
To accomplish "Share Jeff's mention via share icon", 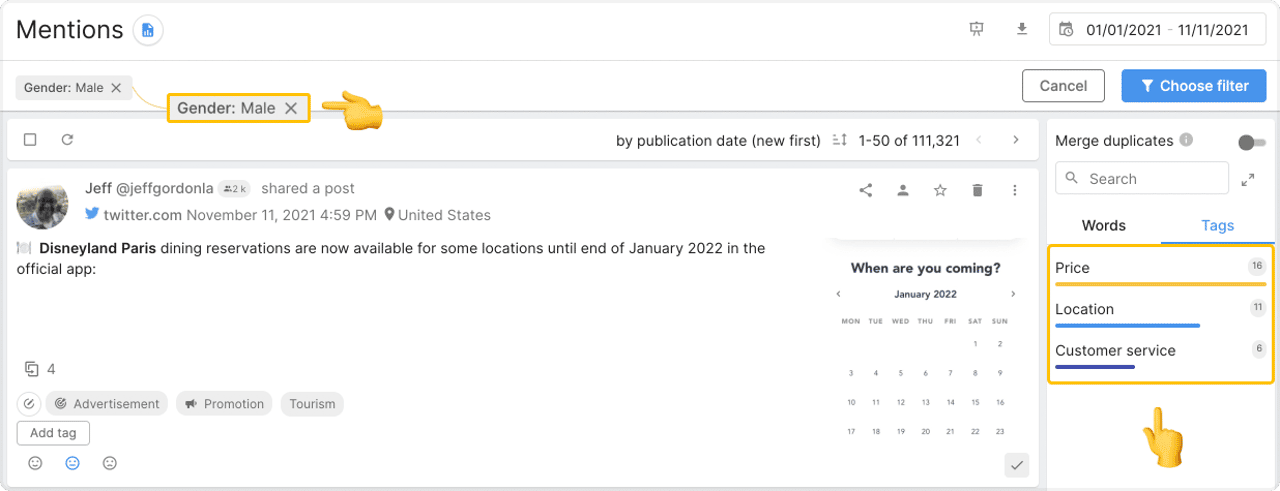I will (866, 190).
